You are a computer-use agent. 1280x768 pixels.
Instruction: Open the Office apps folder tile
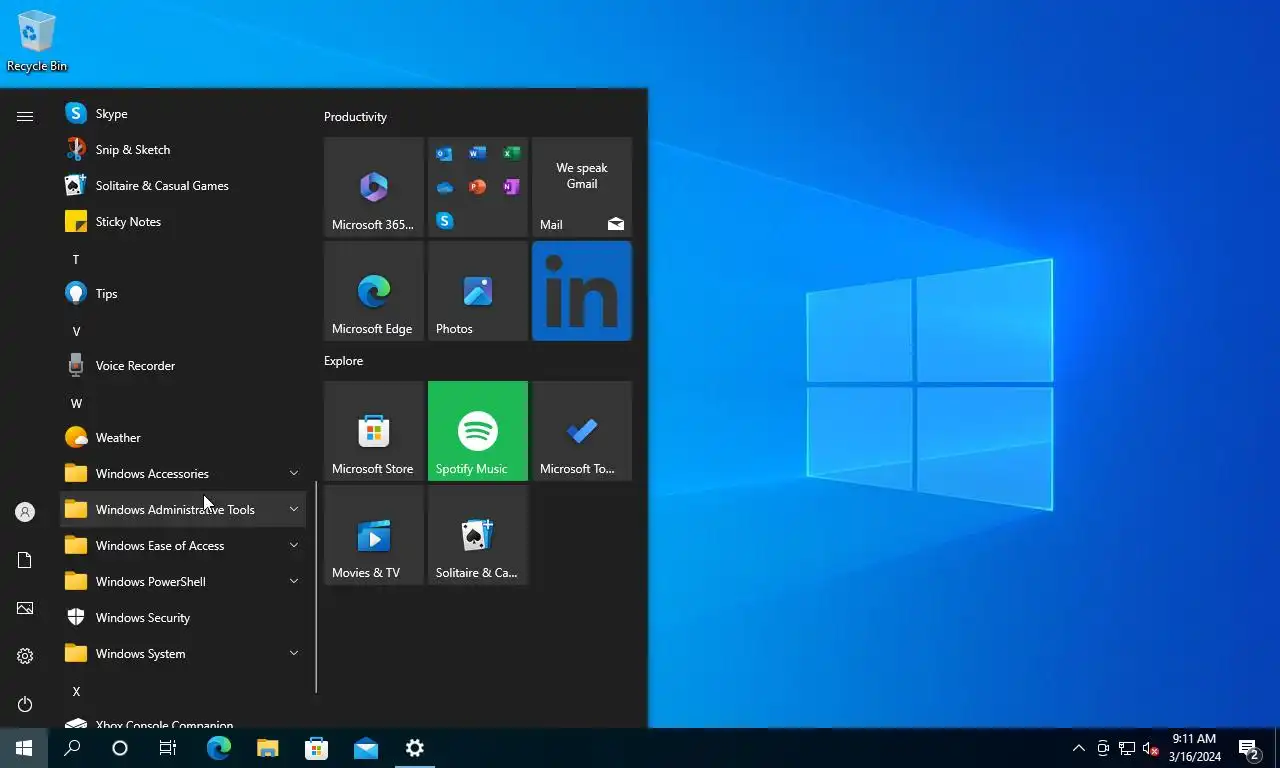(478, 187)
